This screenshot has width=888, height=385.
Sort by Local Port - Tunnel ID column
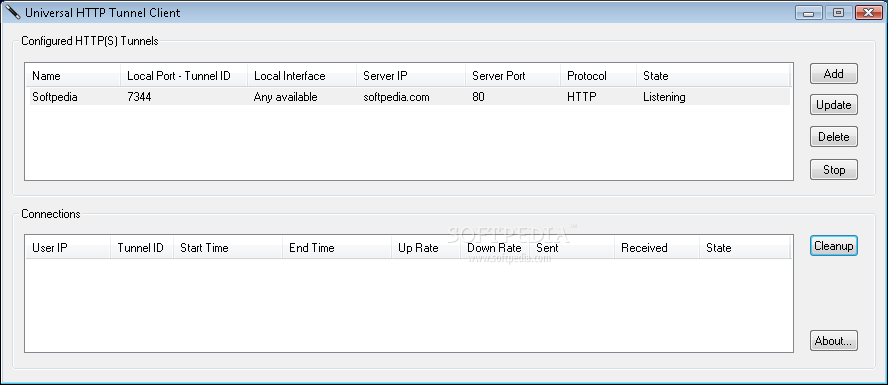click(183, 76)
